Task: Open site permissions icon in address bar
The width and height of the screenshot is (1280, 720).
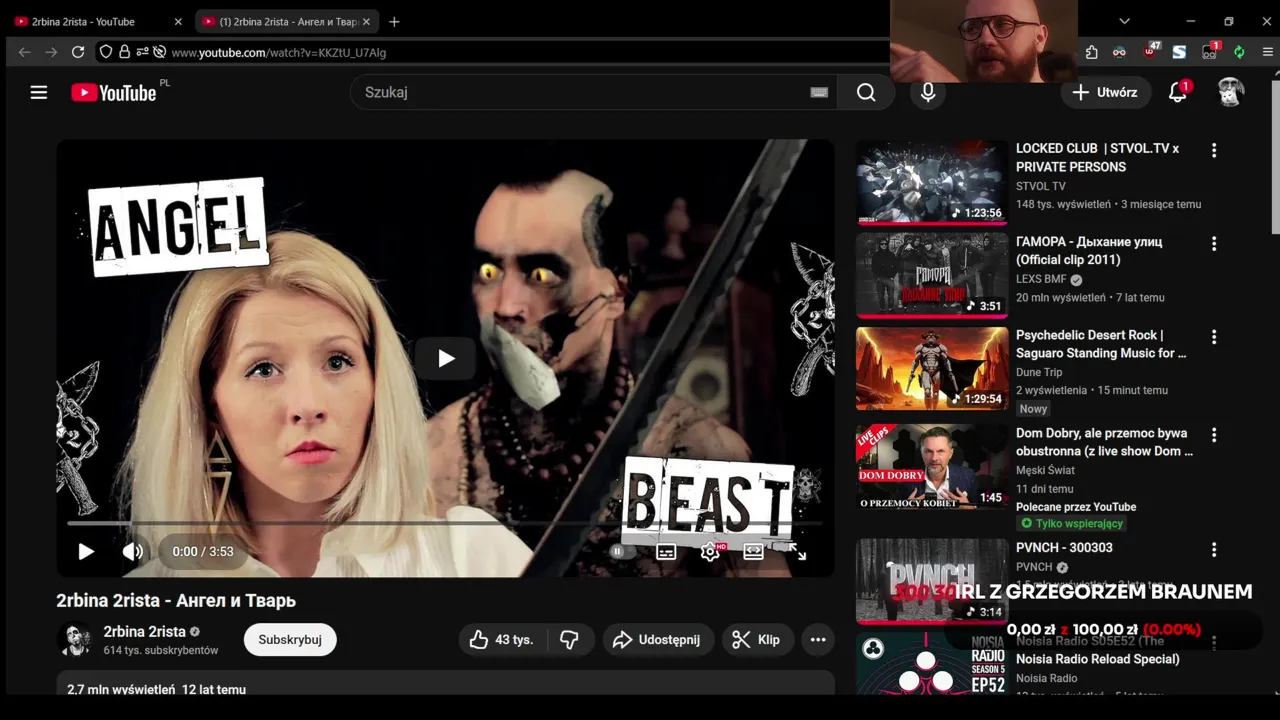Action: (x=142, y=52)
